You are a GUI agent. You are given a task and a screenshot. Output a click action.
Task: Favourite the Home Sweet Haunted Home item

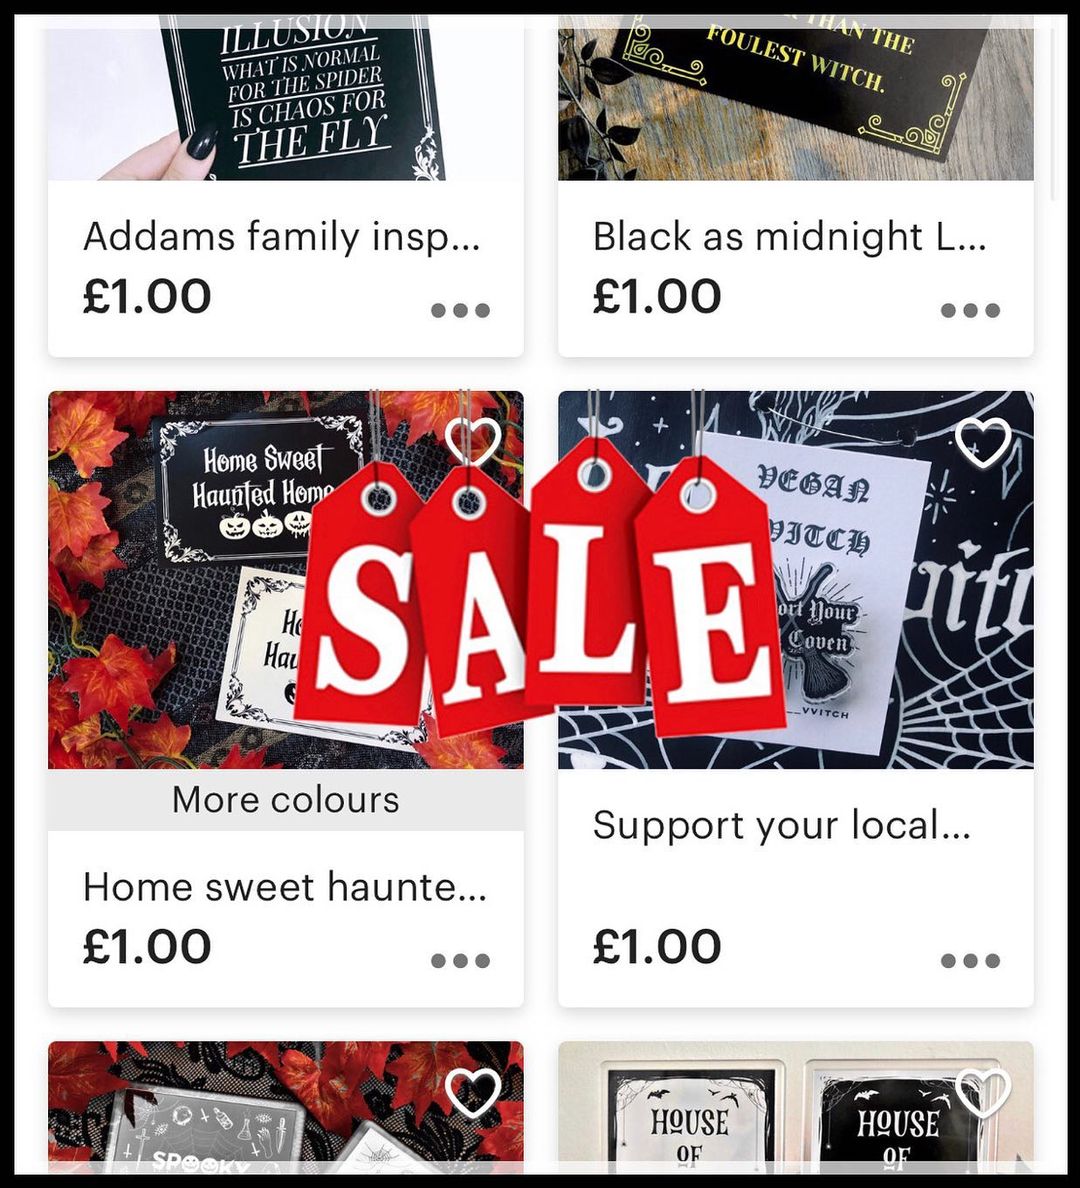473,442
